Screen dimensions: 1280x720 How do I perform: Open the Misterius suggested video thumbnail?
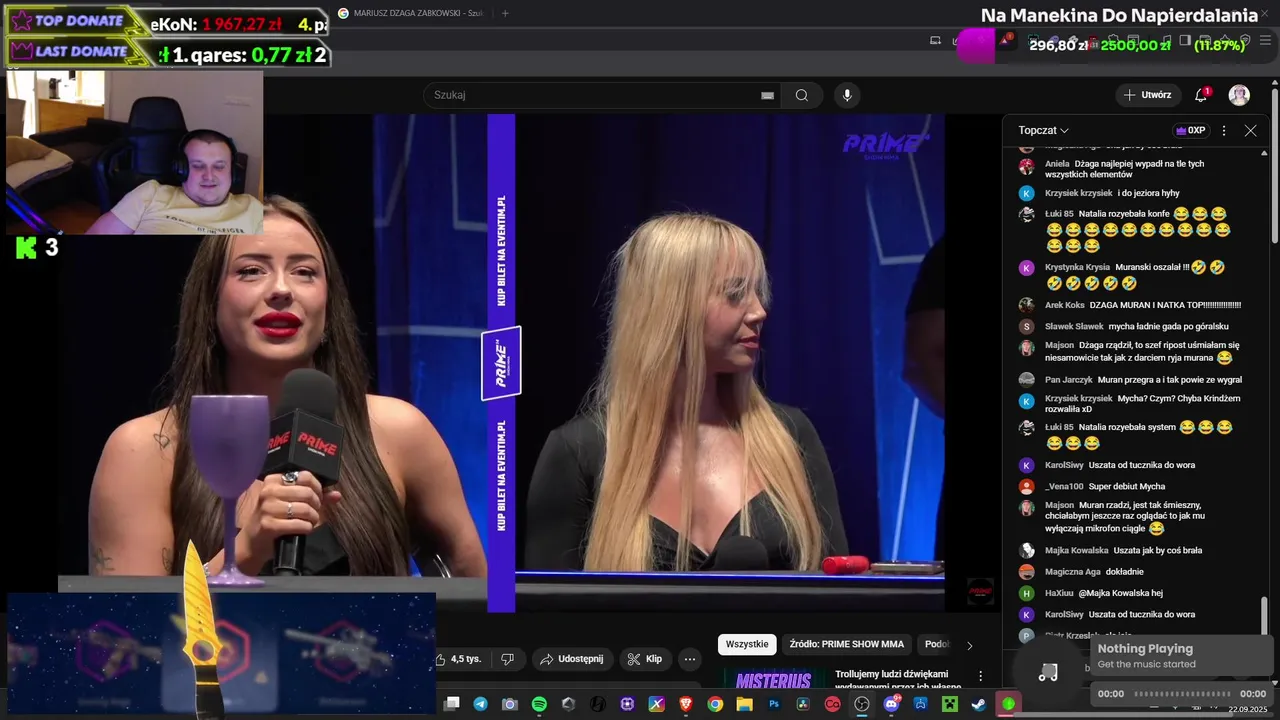point(773,680)
